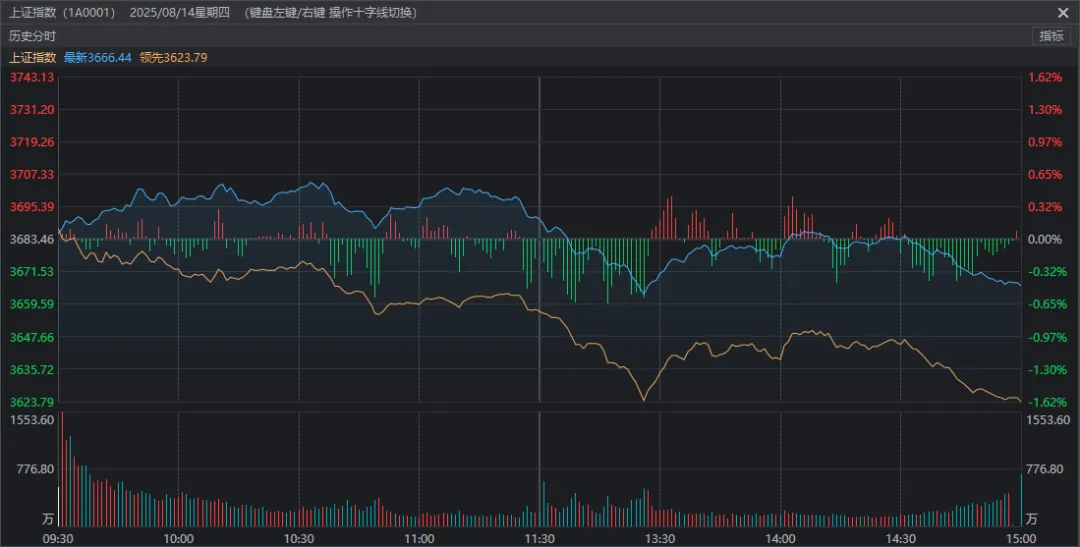
Task: Click the 0.00% percentage axis label
Action: [1044, 239]
